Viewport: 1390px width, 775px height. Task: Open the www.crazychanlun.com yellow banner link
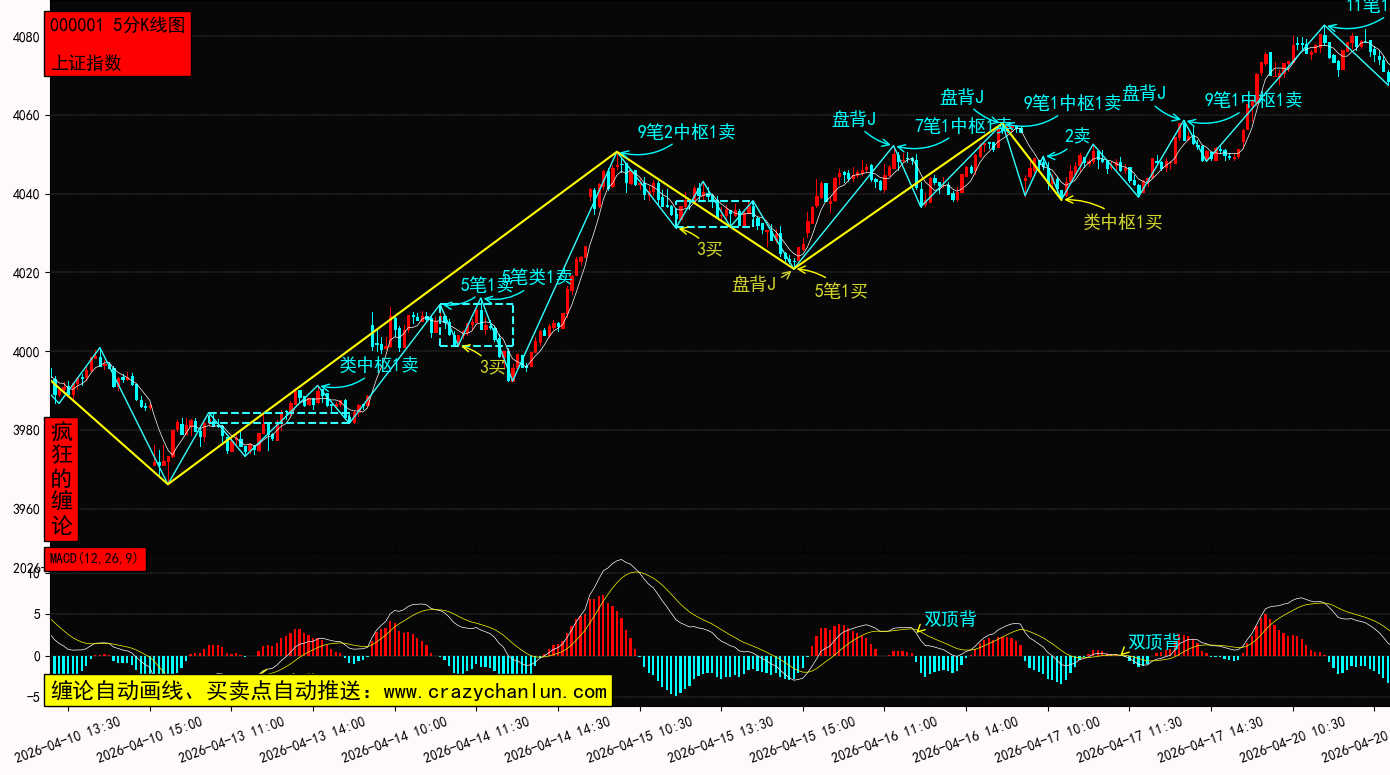327,691
